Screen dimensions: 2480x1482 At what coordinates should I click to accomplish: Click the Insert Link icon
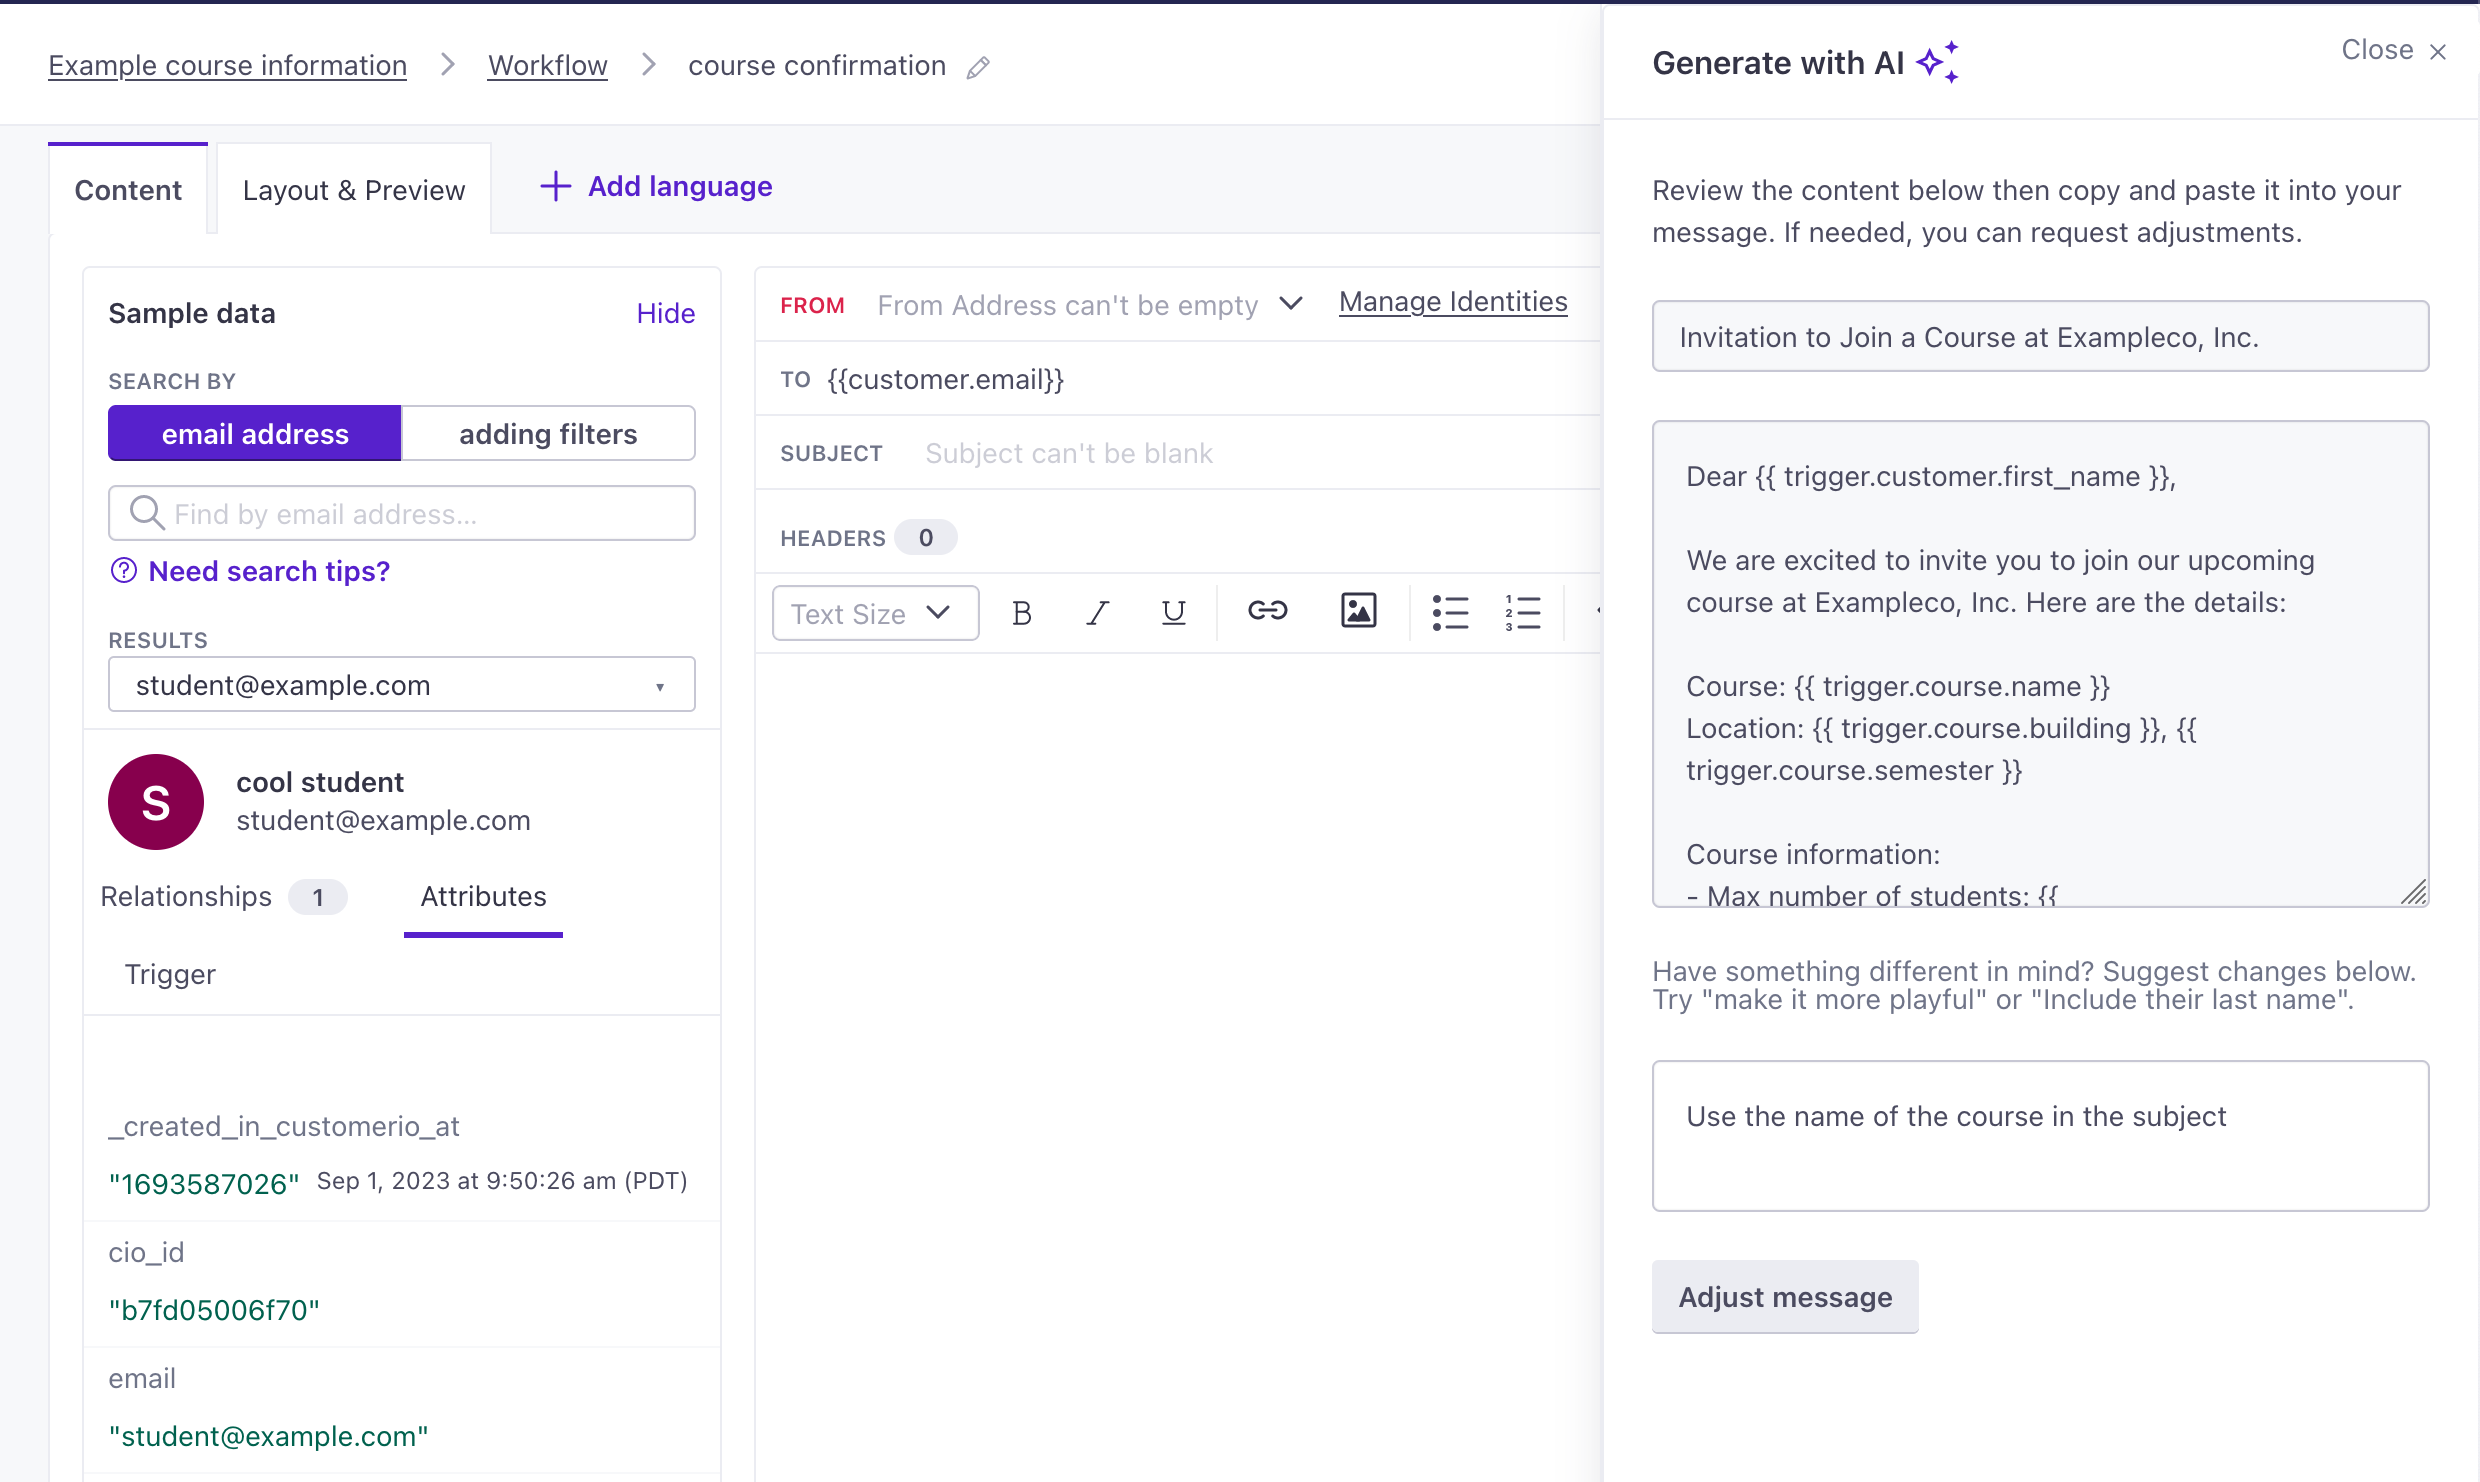(1268, 614)
